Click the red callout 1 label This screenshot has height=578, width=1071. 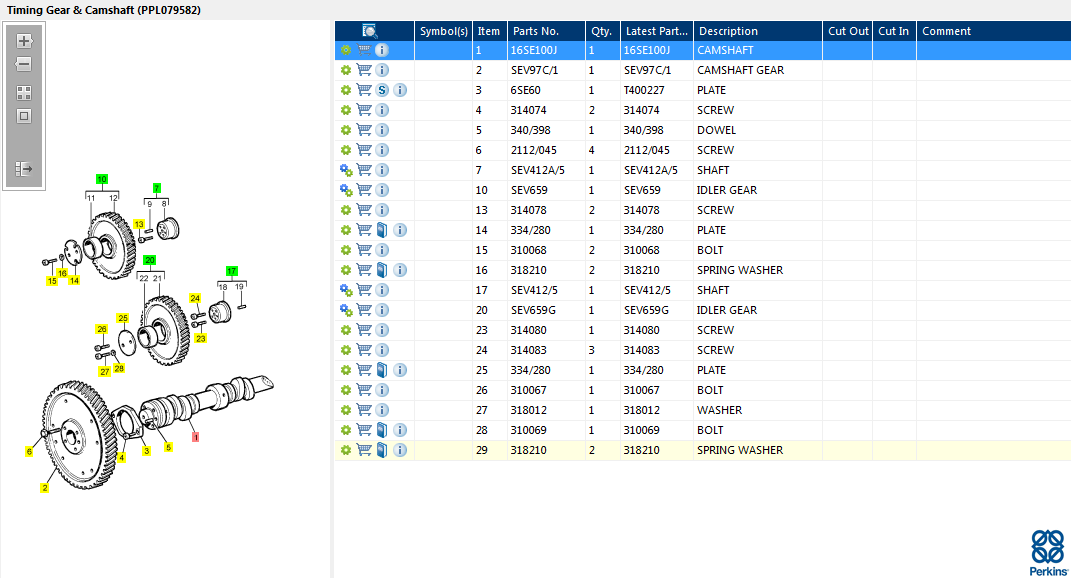click(x=195, y=437)
